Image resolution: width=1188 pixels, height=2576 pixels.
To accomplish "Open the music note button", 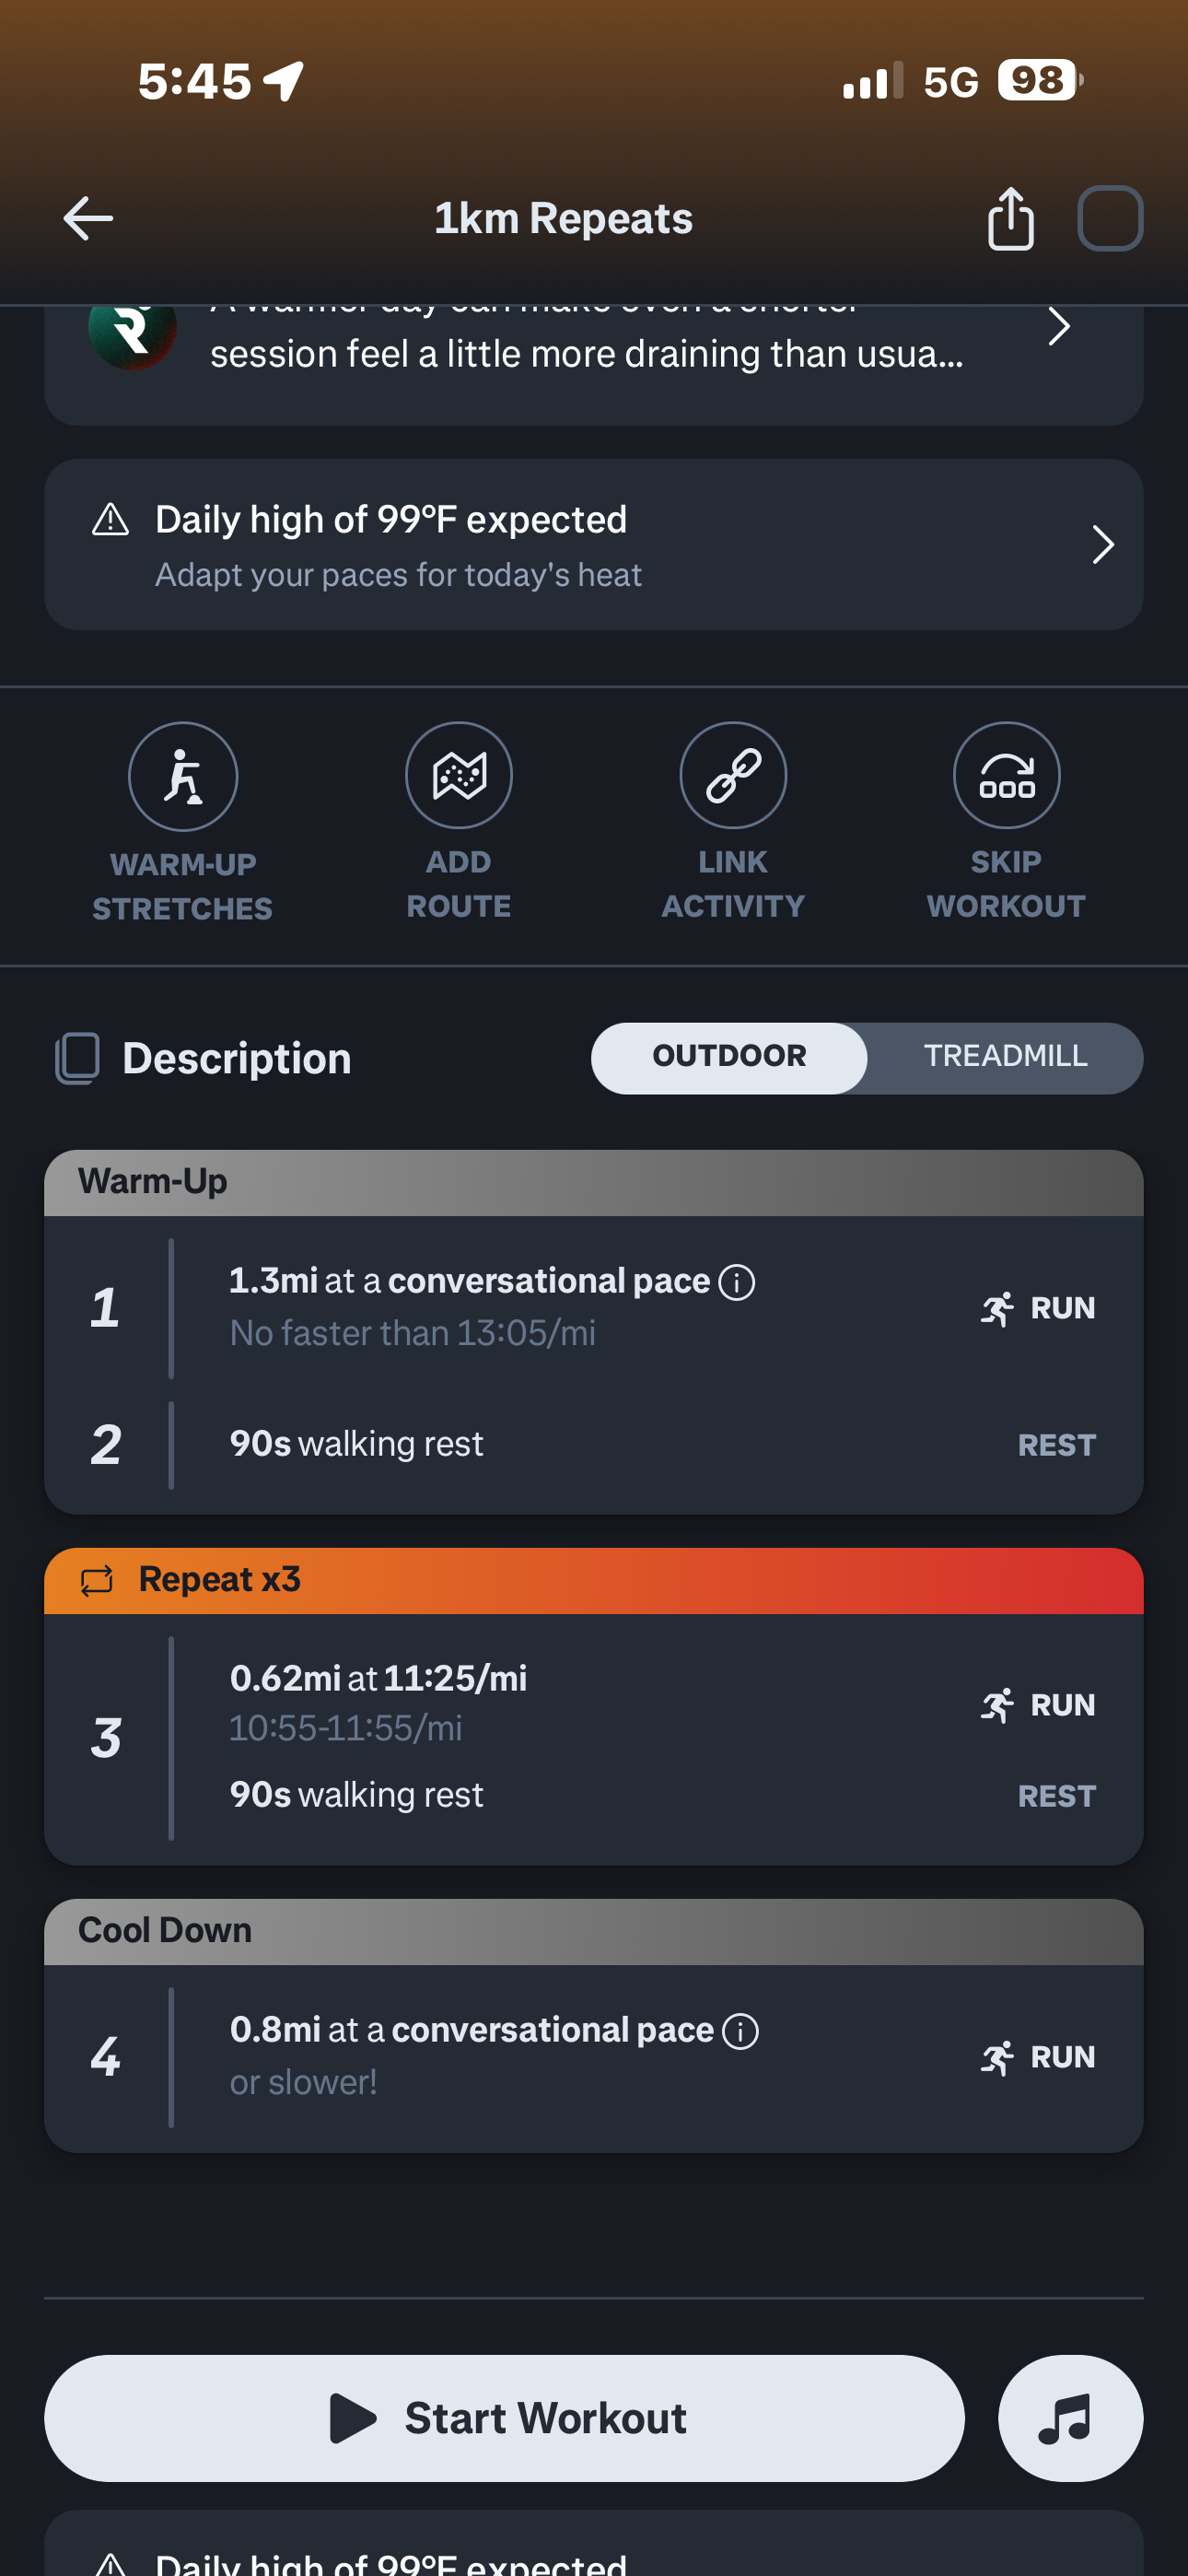I will coord(1070,2418).
